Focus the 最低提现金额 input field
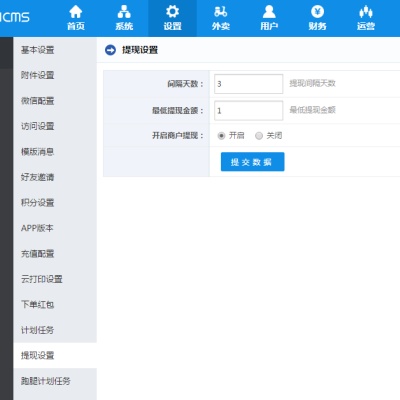400x400 pixels. [x=249, y=110]
